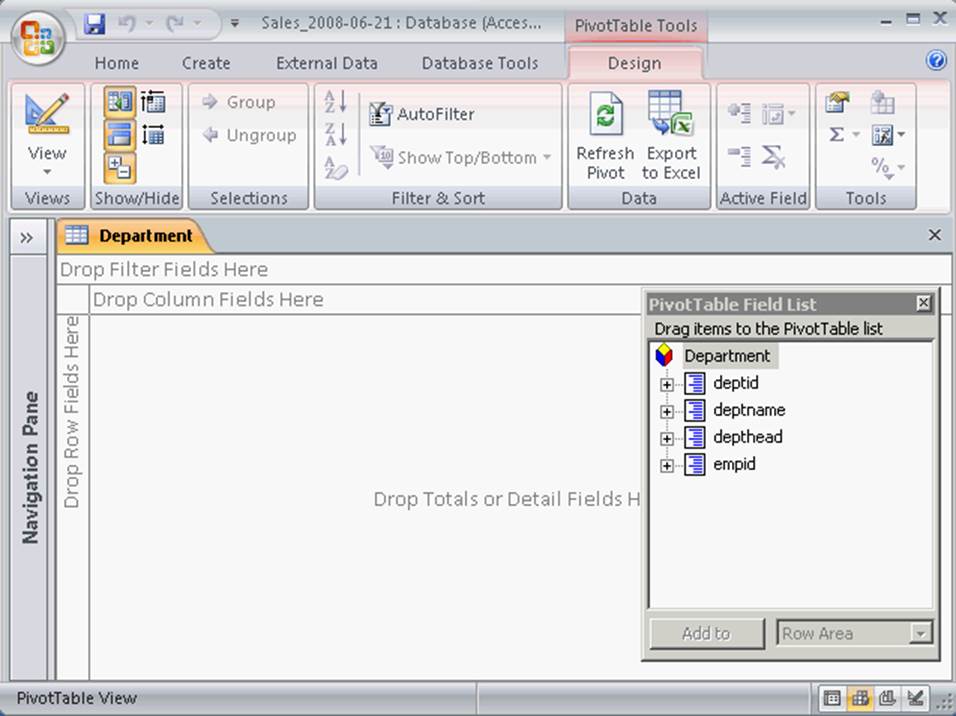956x716 pixels.
Task: Expand Navigation Pane with double-chevron button
Action: [27, 237]
